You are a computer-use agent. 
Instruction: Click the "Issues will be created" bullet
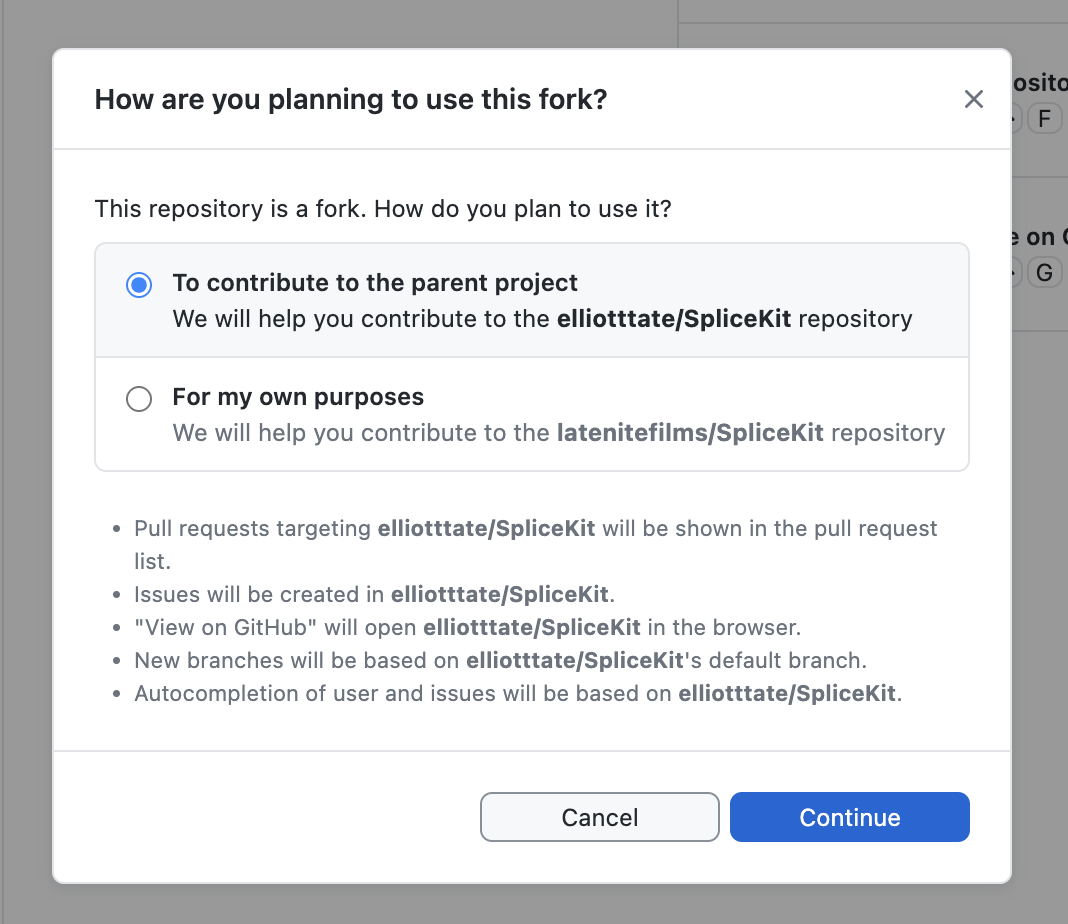click(374, 594)
